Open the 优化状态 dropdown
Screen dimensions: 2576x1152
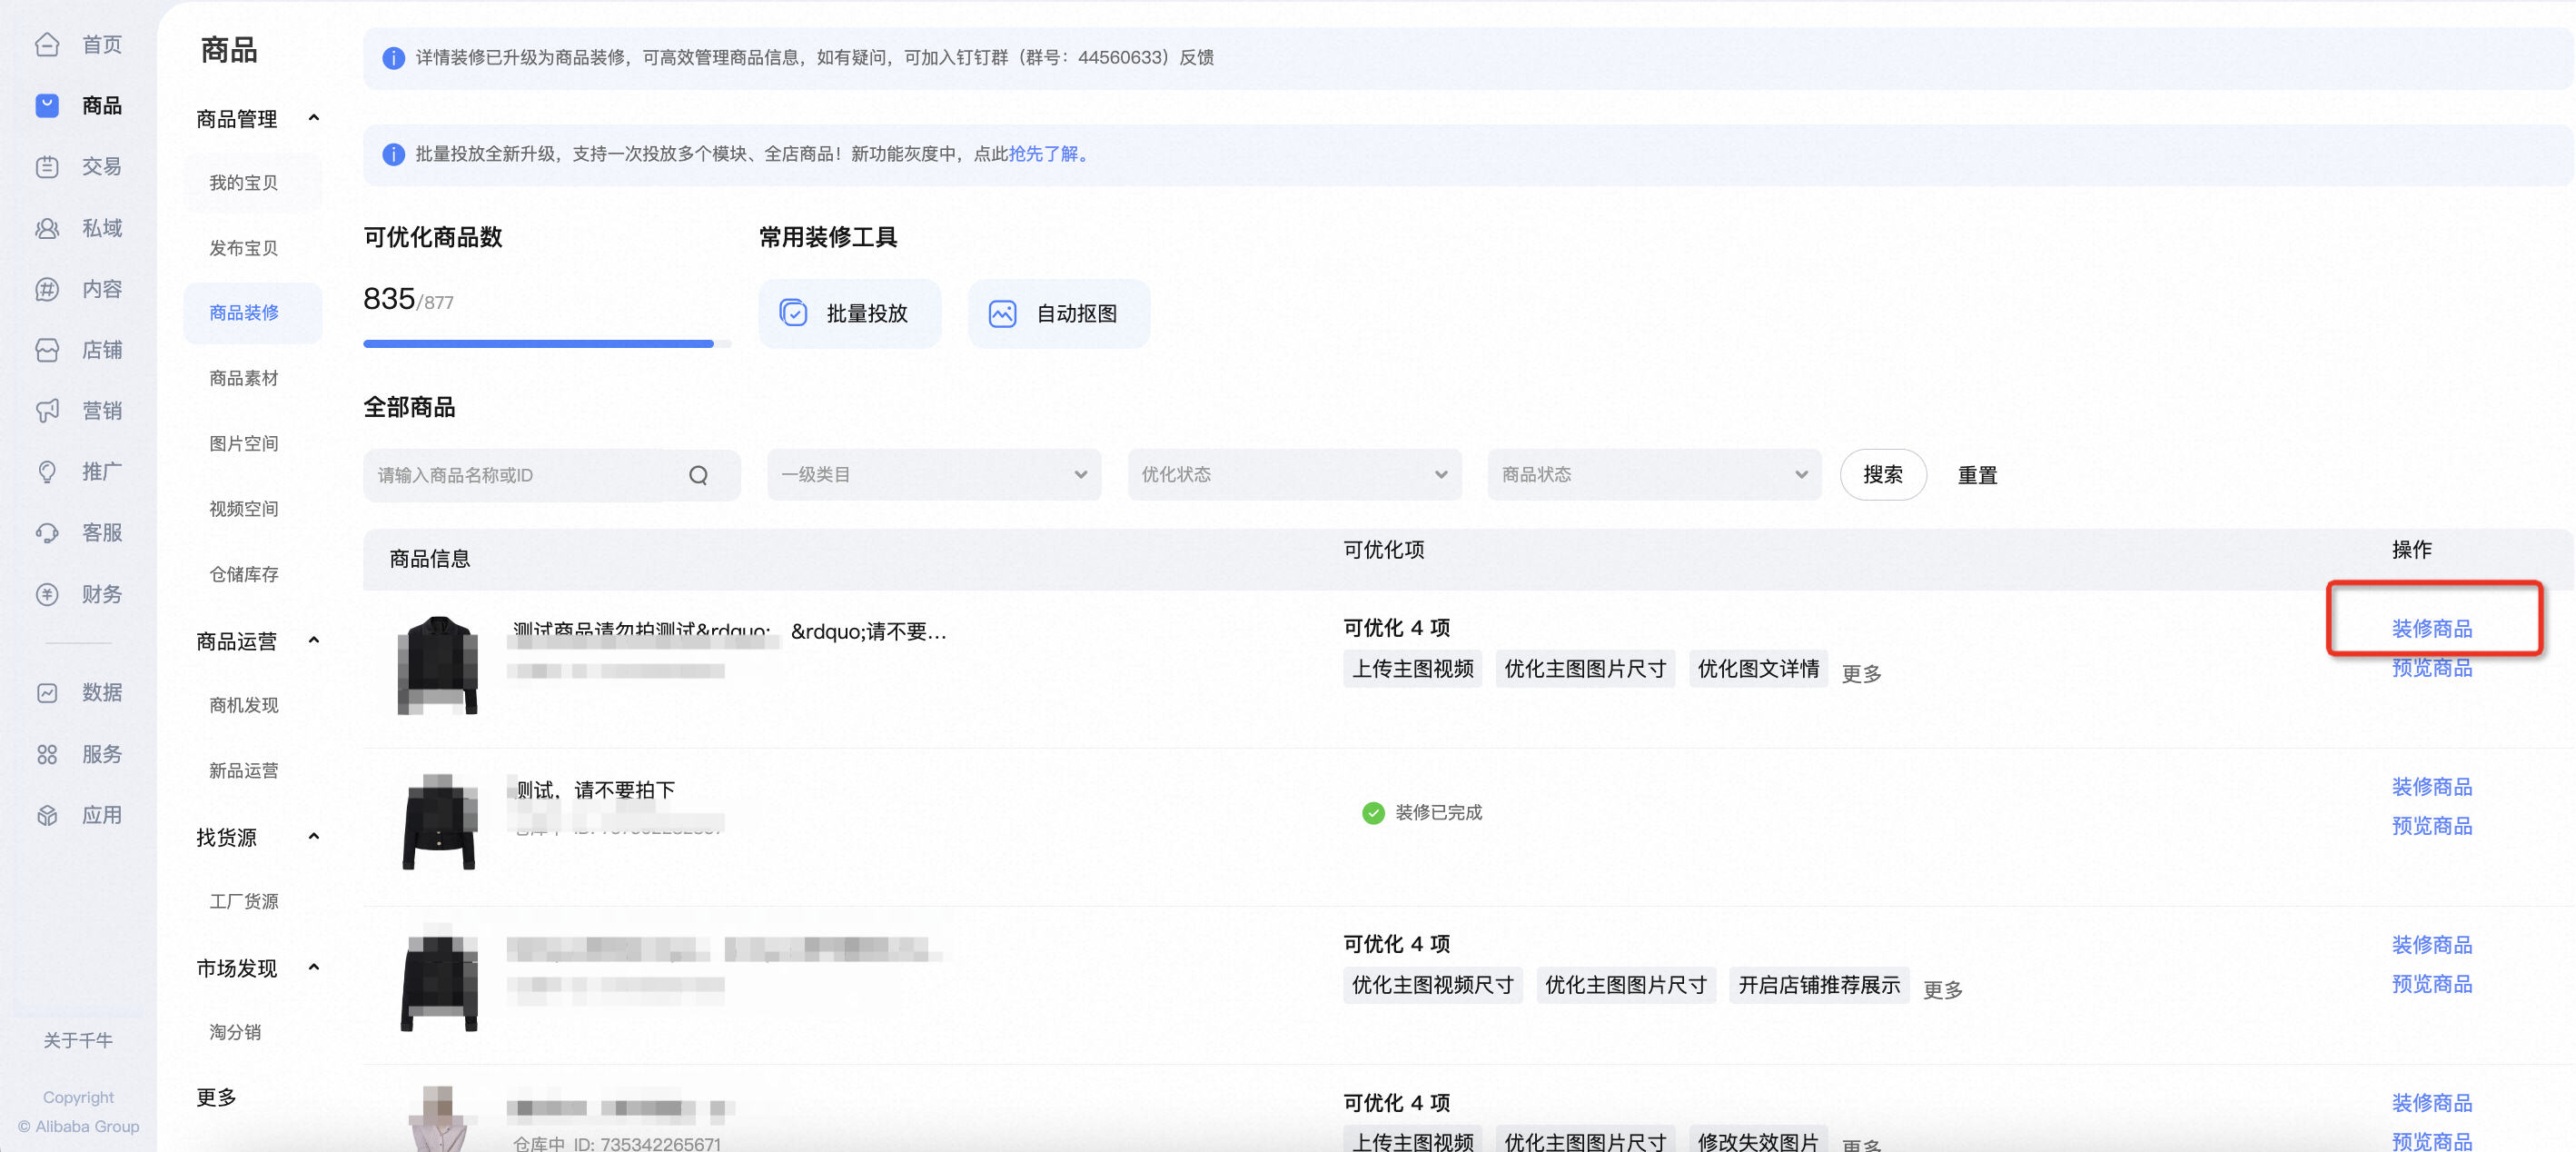pyautogui.click(x=1294, y=475)
